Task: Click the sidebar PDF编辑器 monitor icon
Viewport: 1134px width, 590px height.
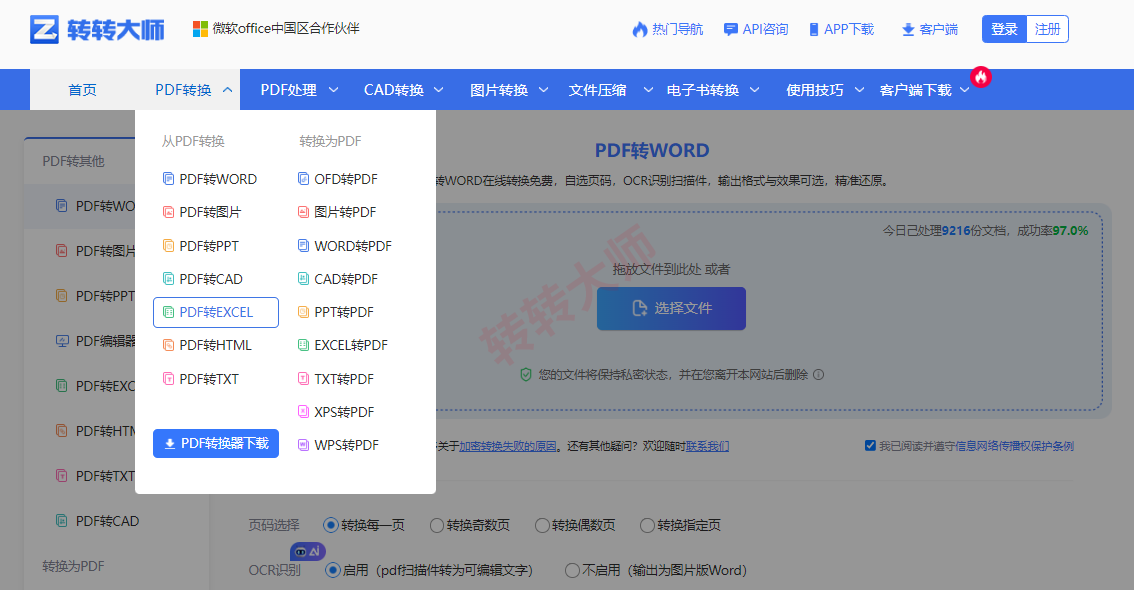Action: pyautogui.click(x=62, y=341)
